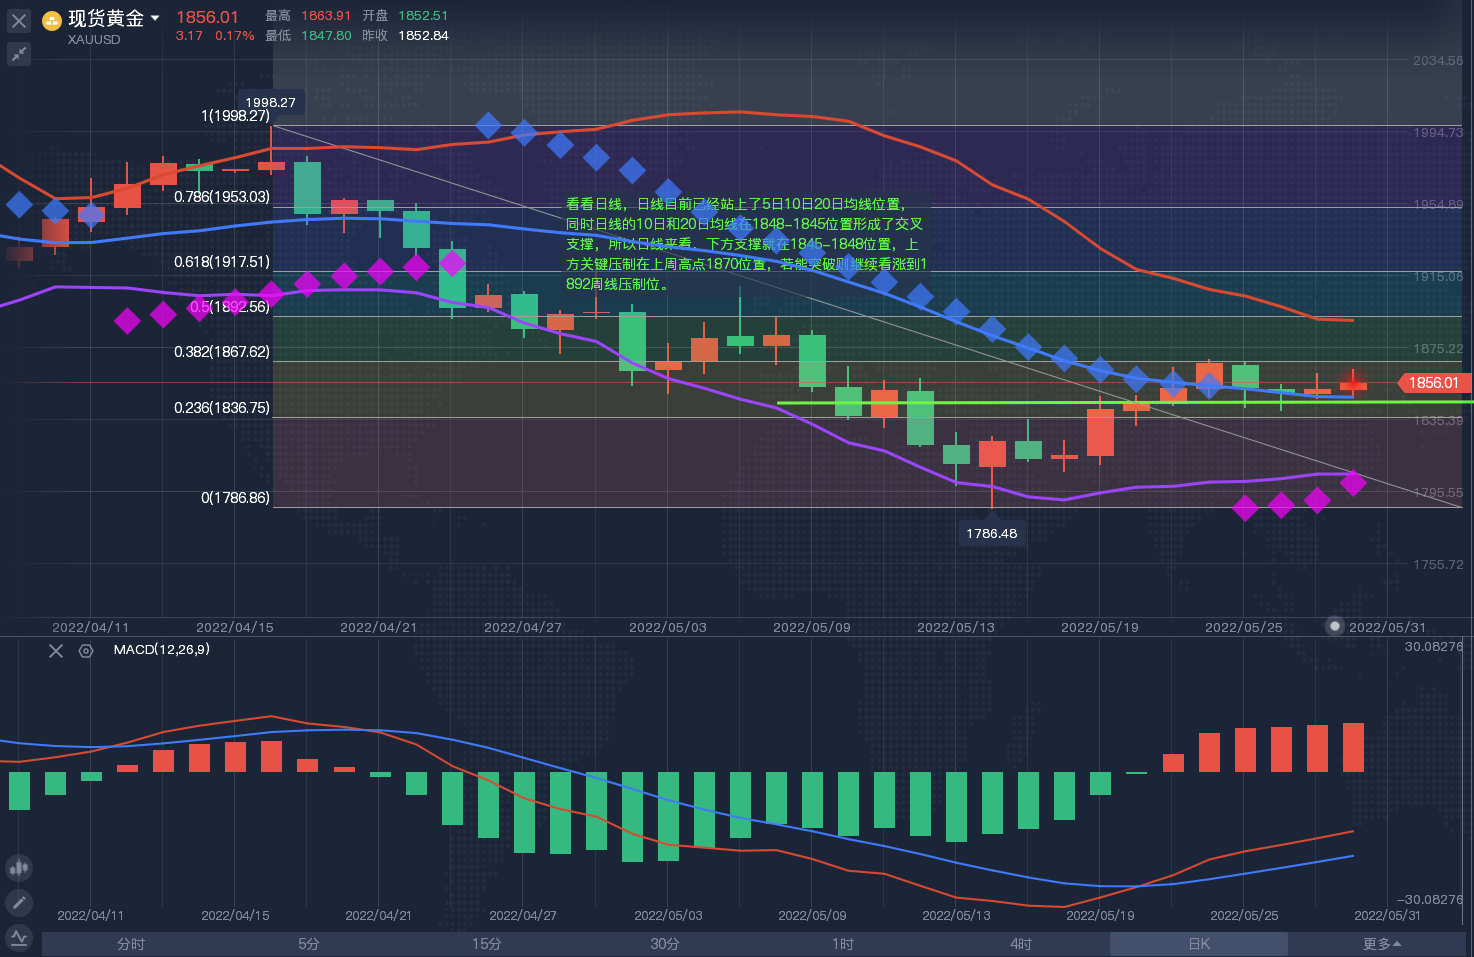The image size is (1474, 957).
Task: Select the 日K timeframe tab
Action: point(1199,944)
